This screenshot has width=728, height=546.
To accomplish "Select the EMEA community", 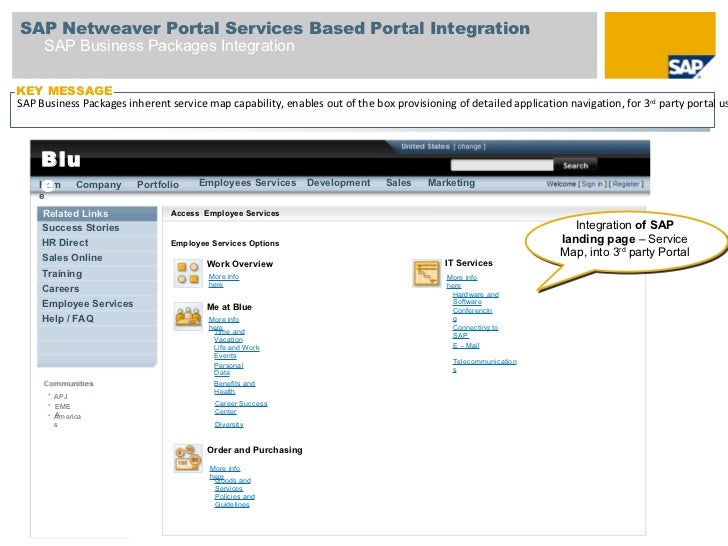I will coord(62,409).
